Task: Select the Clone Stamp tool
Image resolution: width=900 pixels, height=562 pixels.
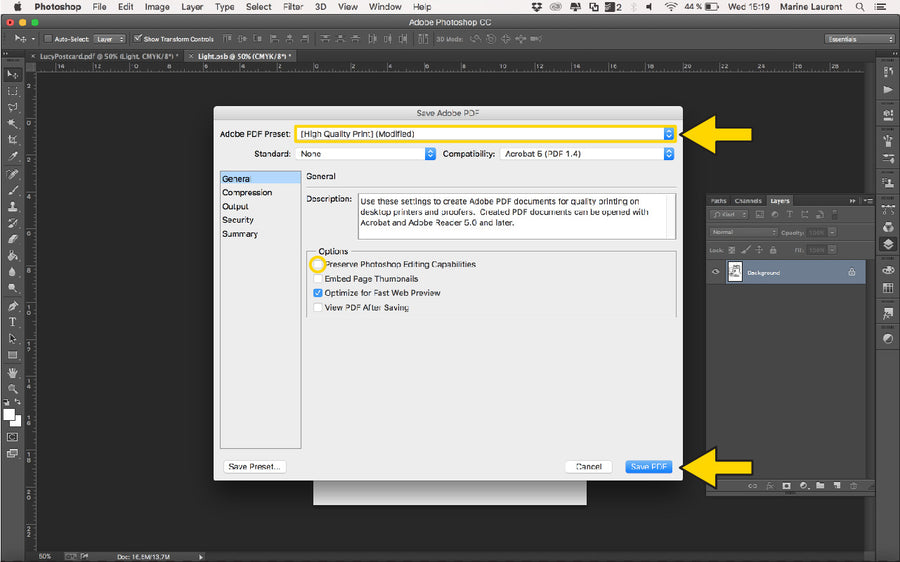Action: click(x=12, y=207)
